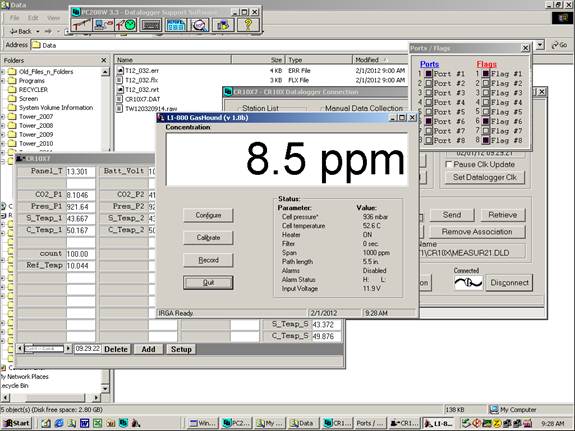Switch to Manual Data Collection tab
The height and width of the screenshot is (431, 575).
click(363, 108)
